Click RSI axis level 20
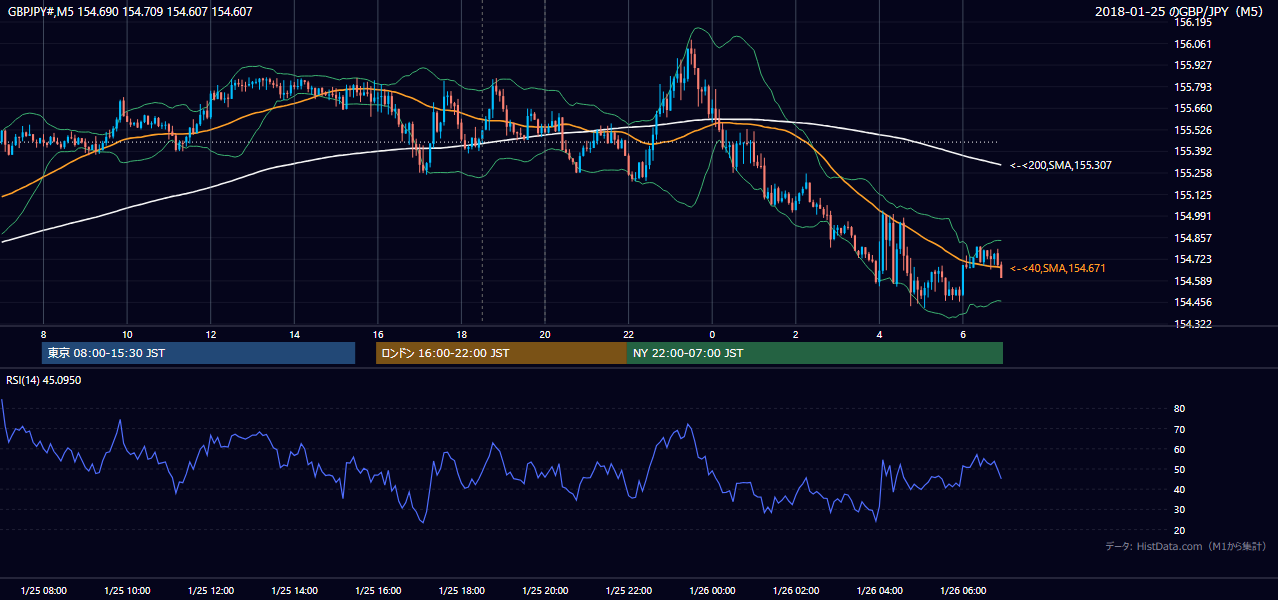The width and height of the screenshot is (1278, 600). [1180, 530]
